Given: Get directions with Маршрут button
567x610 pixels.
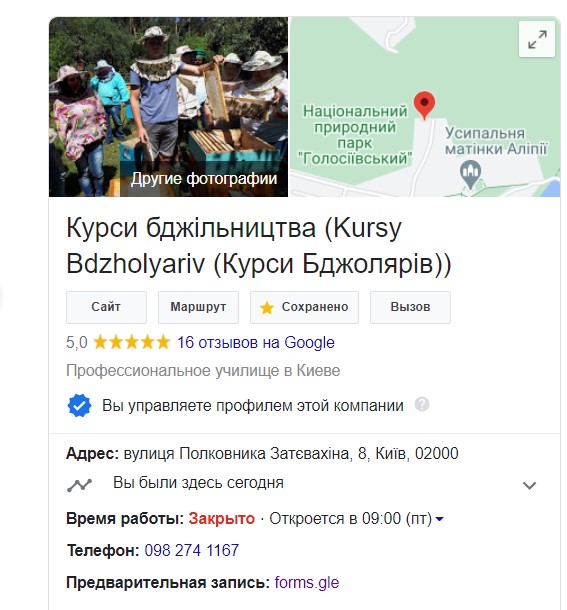Looking at the screenshot, I should 198,307.
